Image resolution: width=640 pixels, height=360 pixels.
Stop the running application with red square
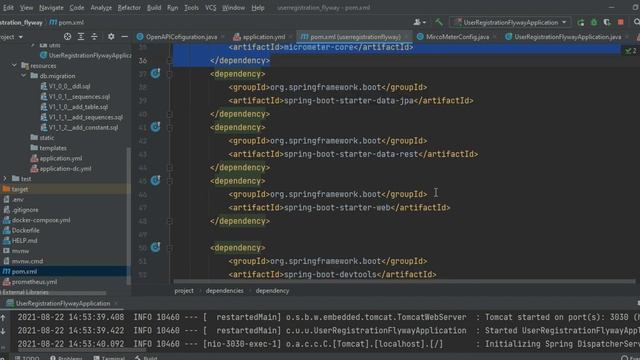pyautogui.click(x=621, y=22)
